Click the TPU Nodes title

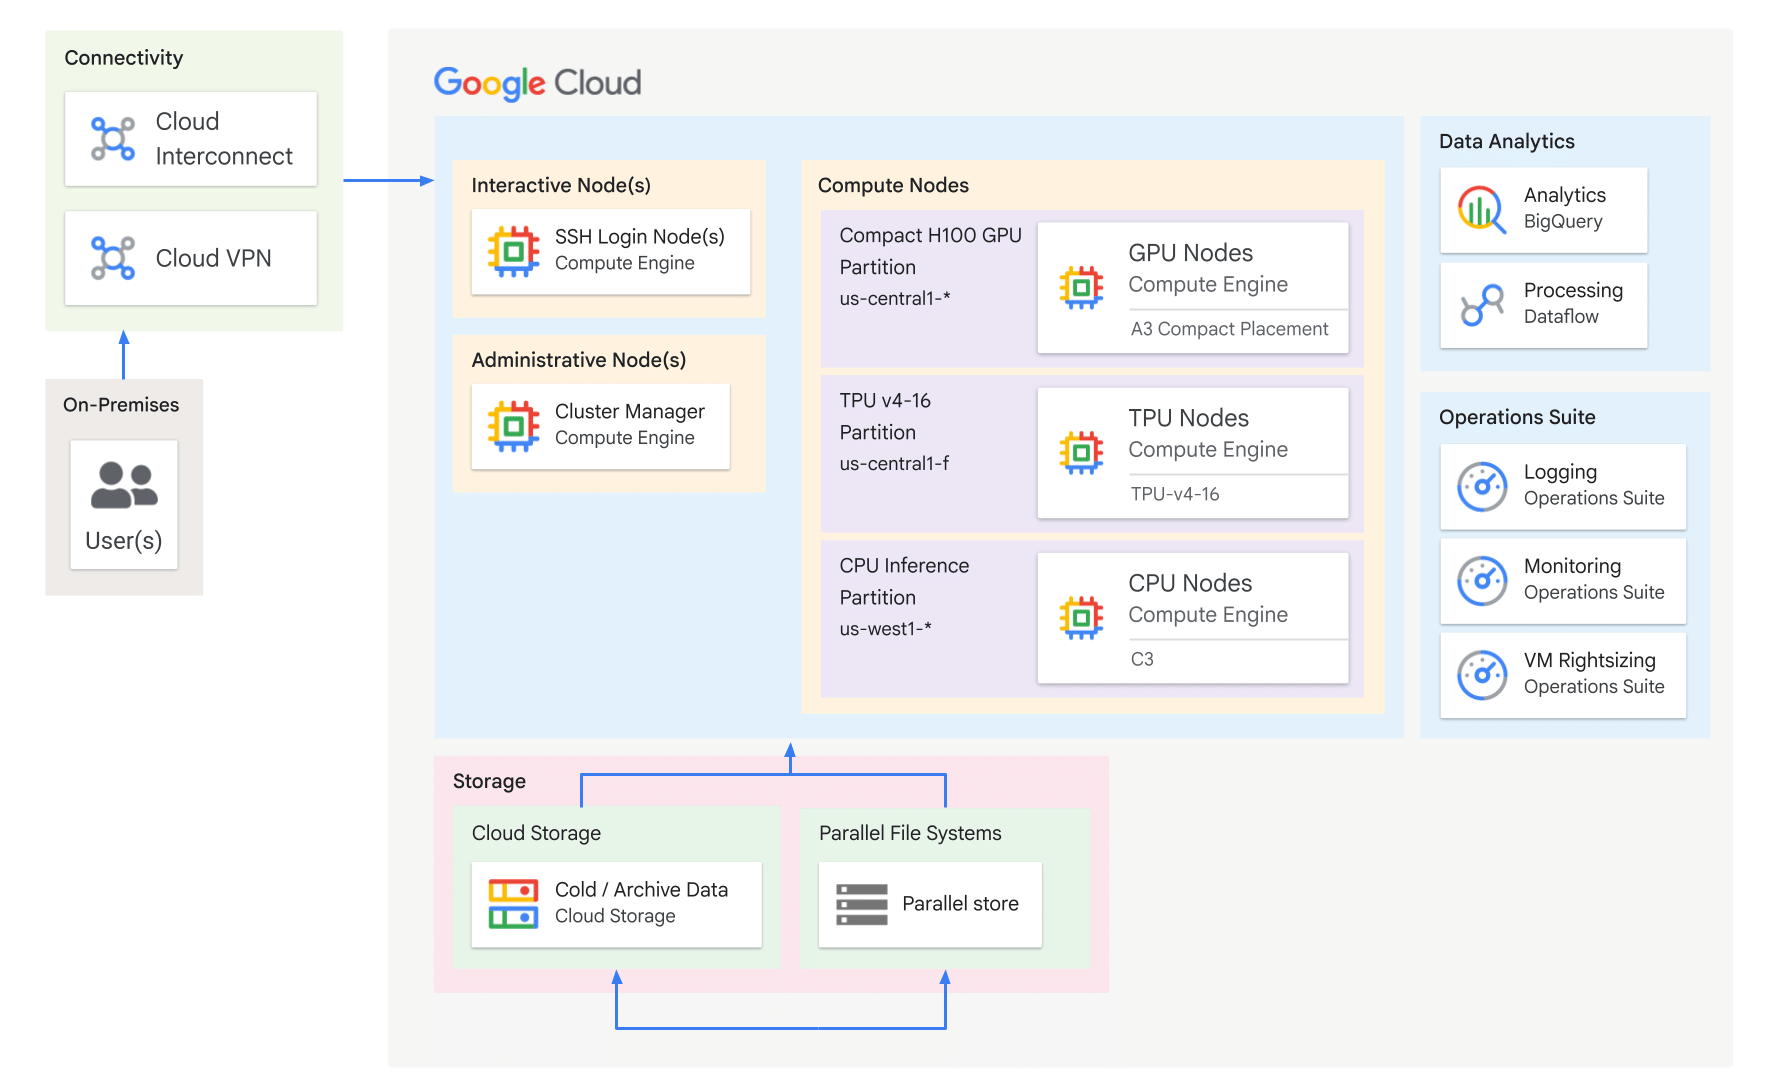click(x=1189, y=418)
